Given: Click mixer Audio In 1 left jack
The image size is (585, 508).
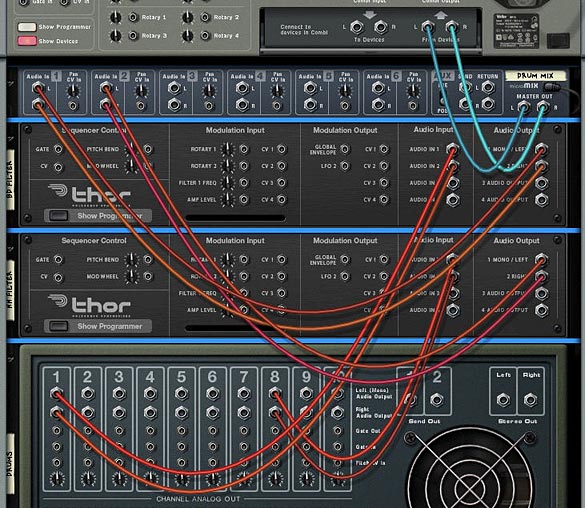Looking at the screenshot, I should [37, 88].
